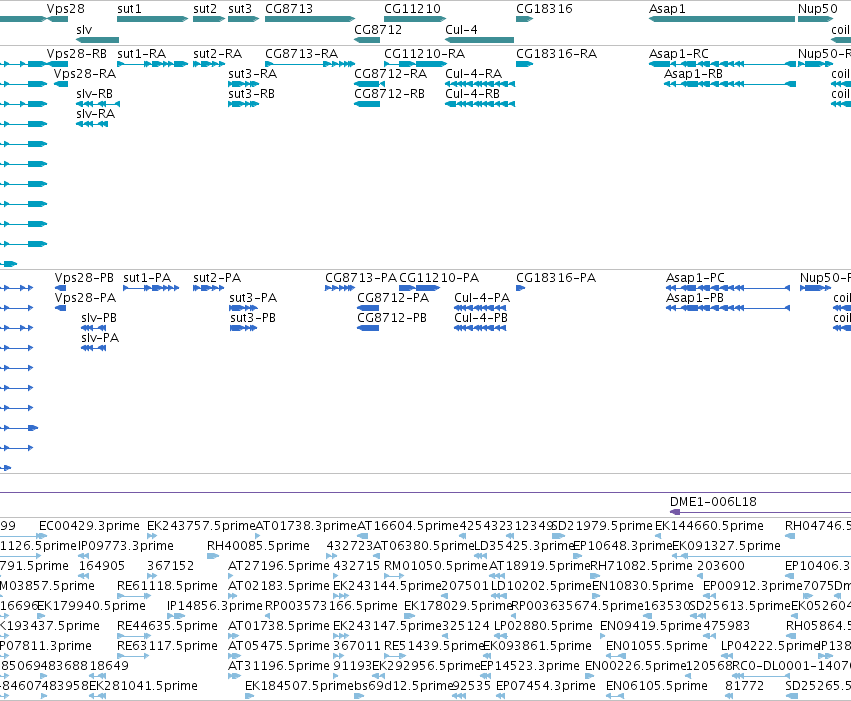851x701 pixels.
Task: Select transcript slv-RA
Action: (96, 114)
